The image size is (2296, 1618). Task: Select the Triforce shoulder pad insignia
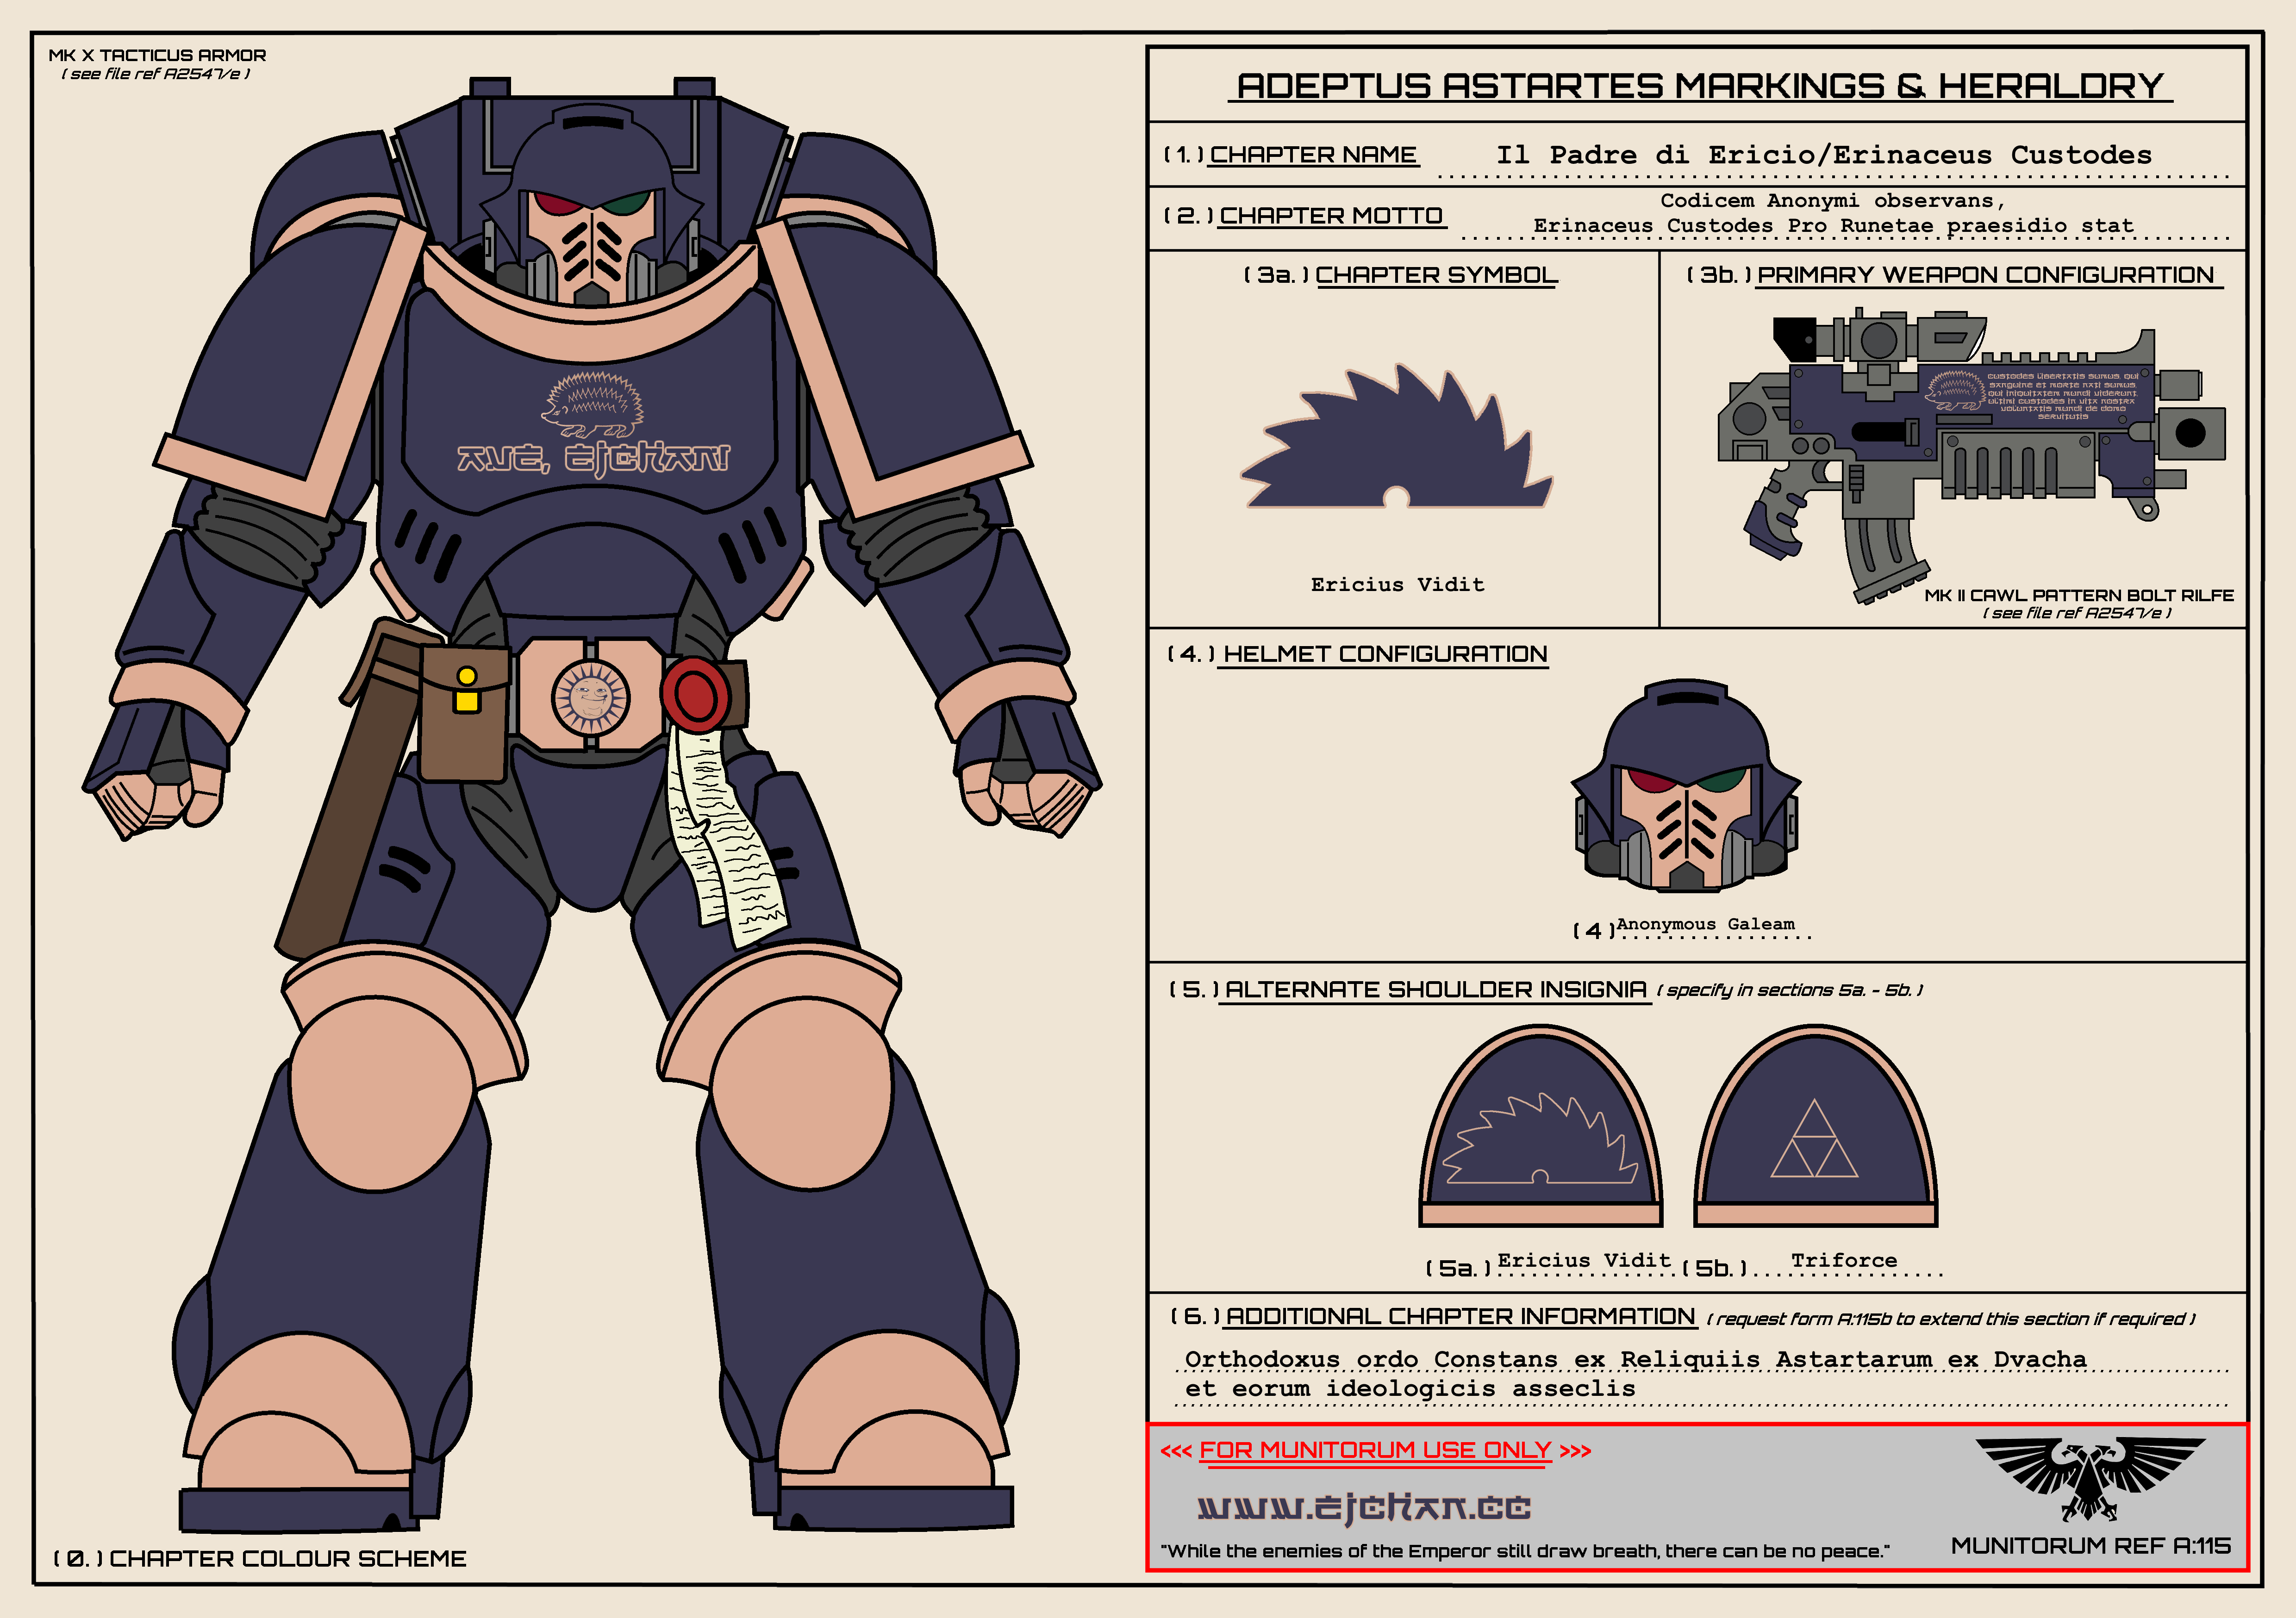[x=1815, y=1126]
